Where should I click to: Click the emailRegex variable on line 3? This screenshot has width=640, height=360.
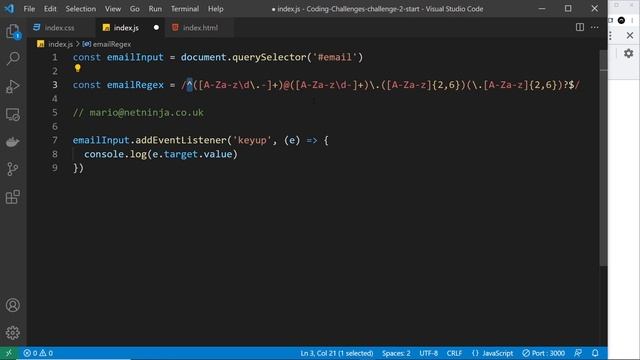pyautogui.click(x=135, y=85)
